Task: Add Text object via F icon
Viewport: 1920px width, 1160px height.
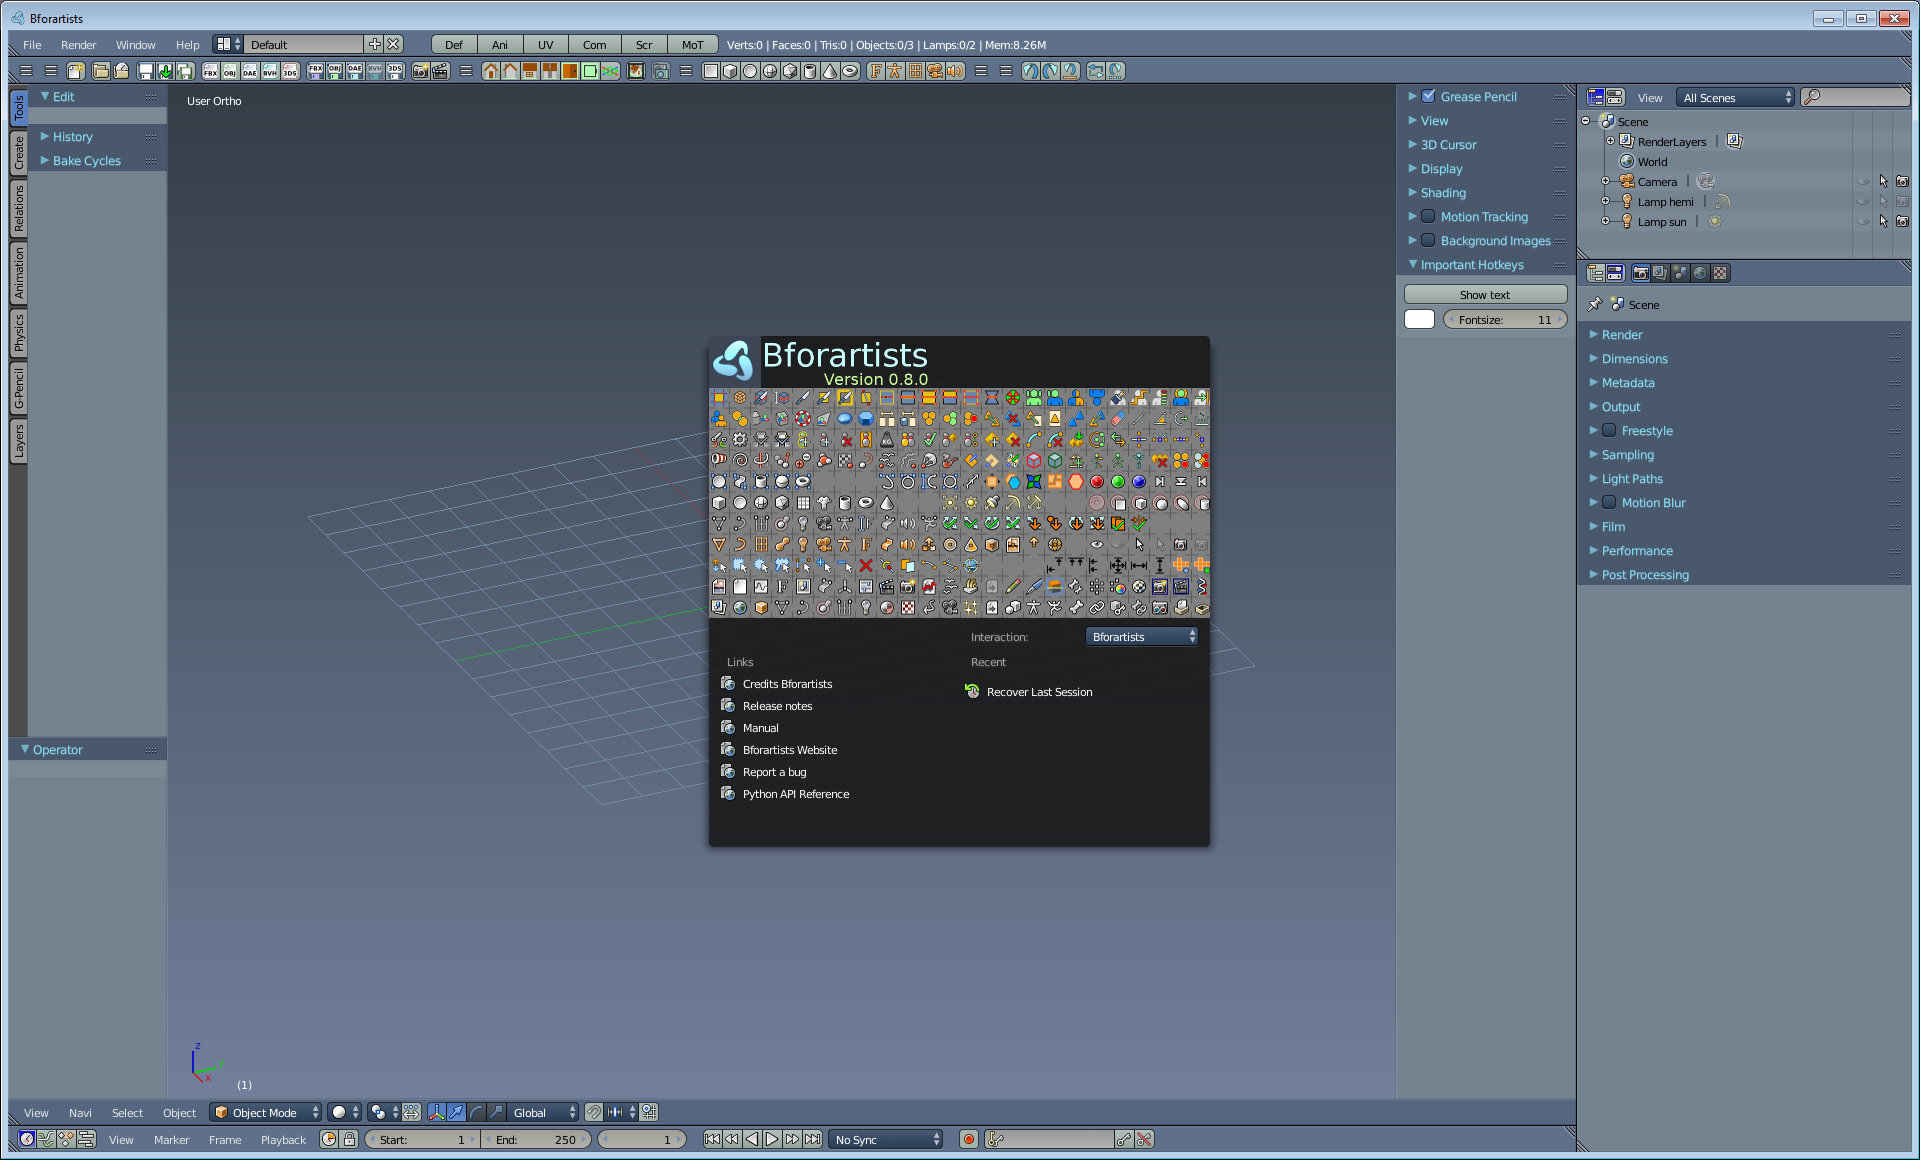Action: point(875,71)
